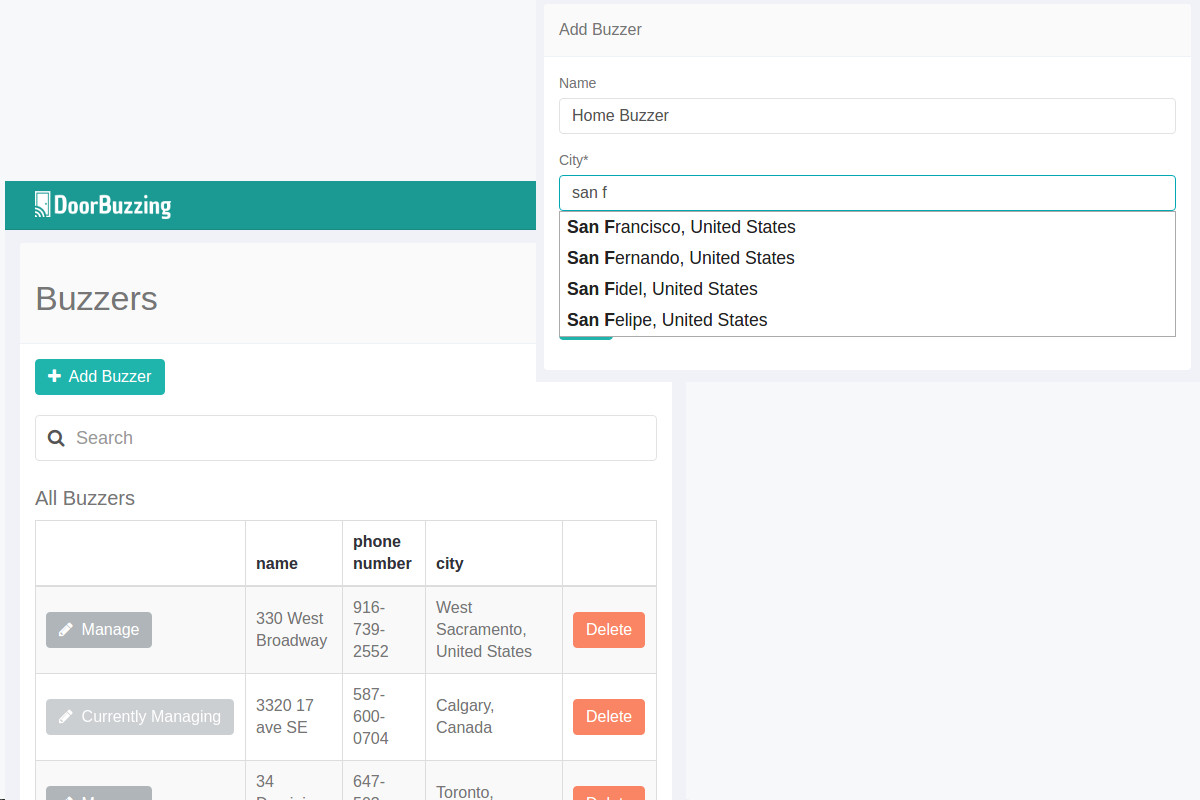
Task: Pick San Fidel, United States option
Action: tap(662, 289)
